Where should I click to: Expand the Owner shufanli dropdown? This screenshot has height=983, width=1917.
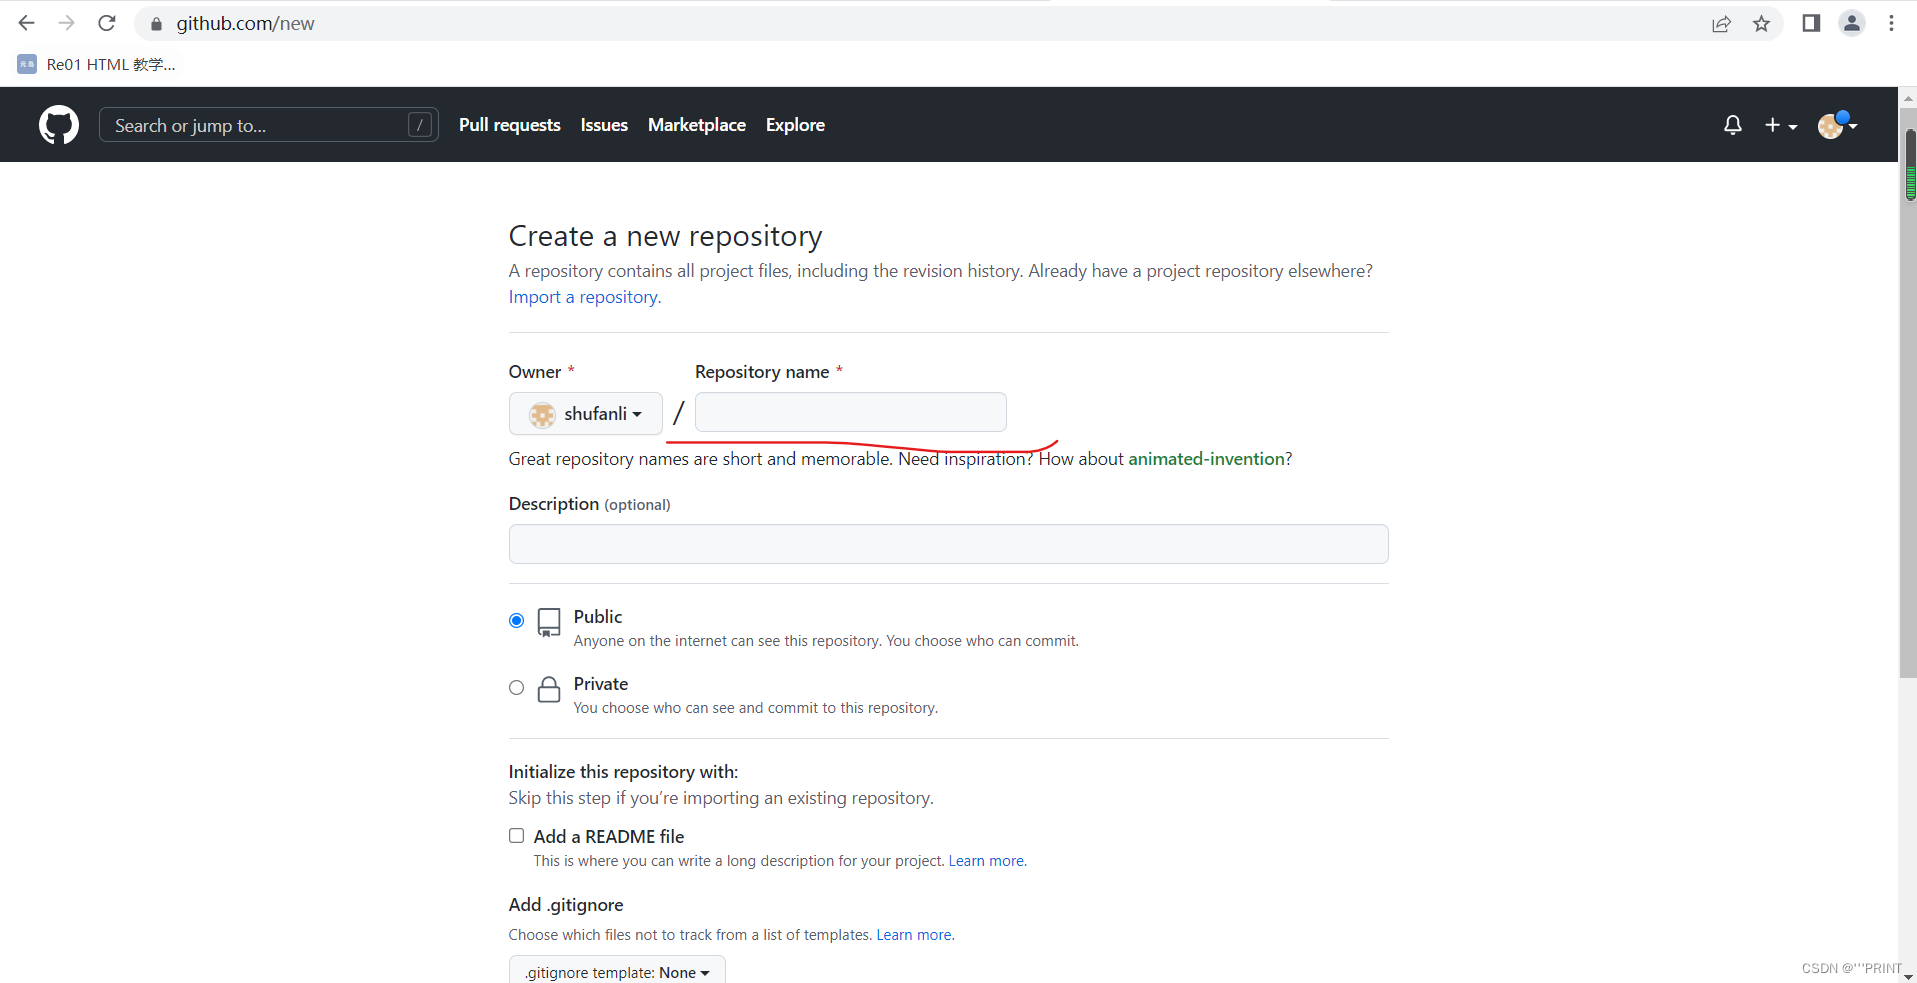[x=585, y=414]
